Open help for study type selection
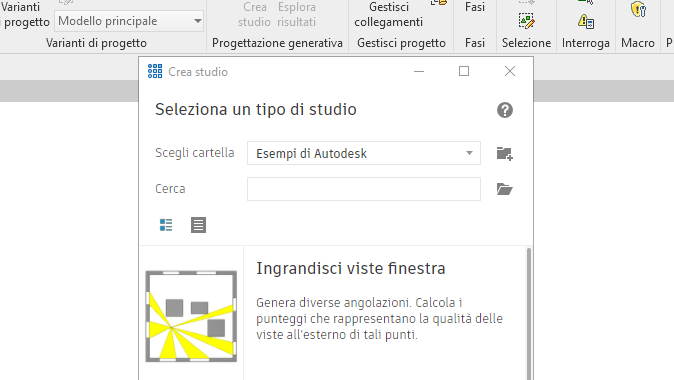 (505, 110)
